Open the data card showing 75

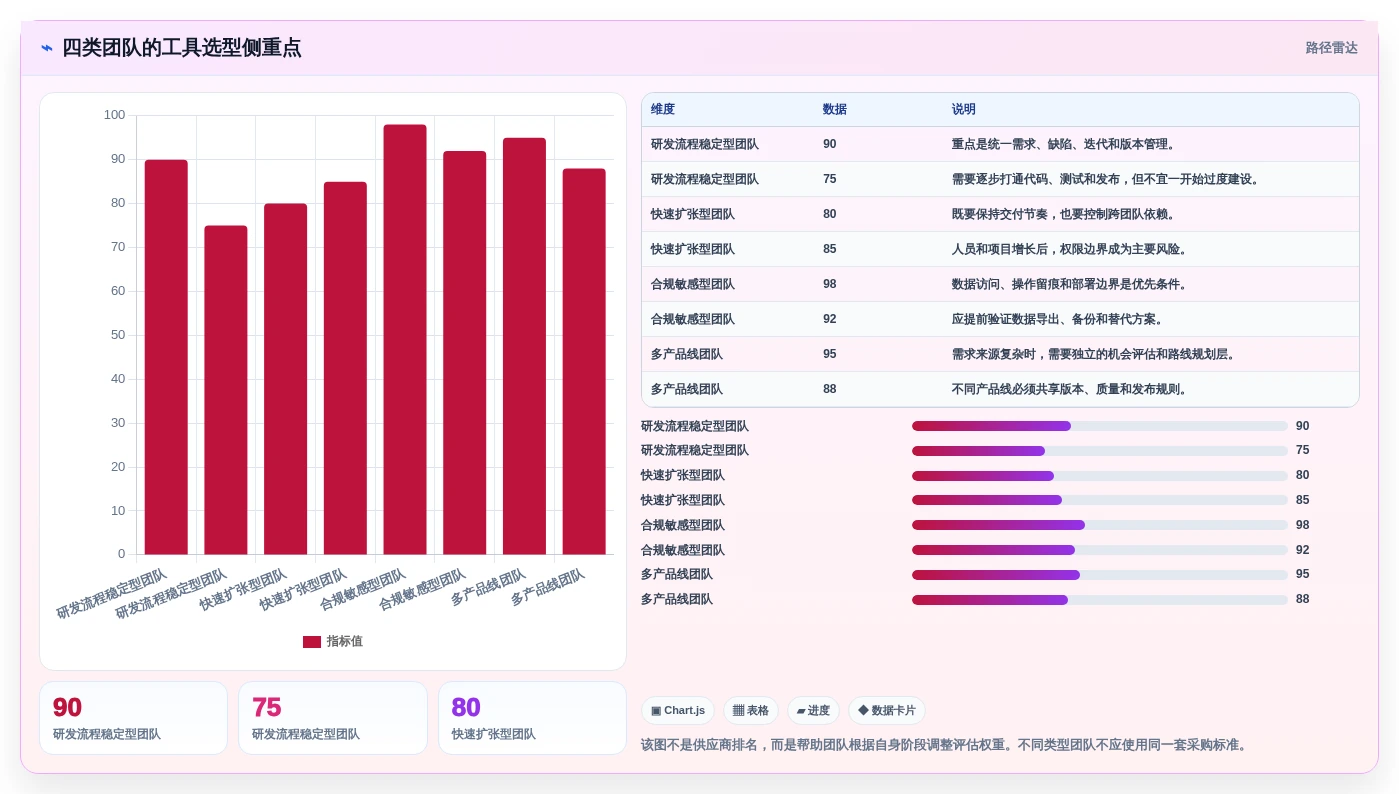(333, 718)
